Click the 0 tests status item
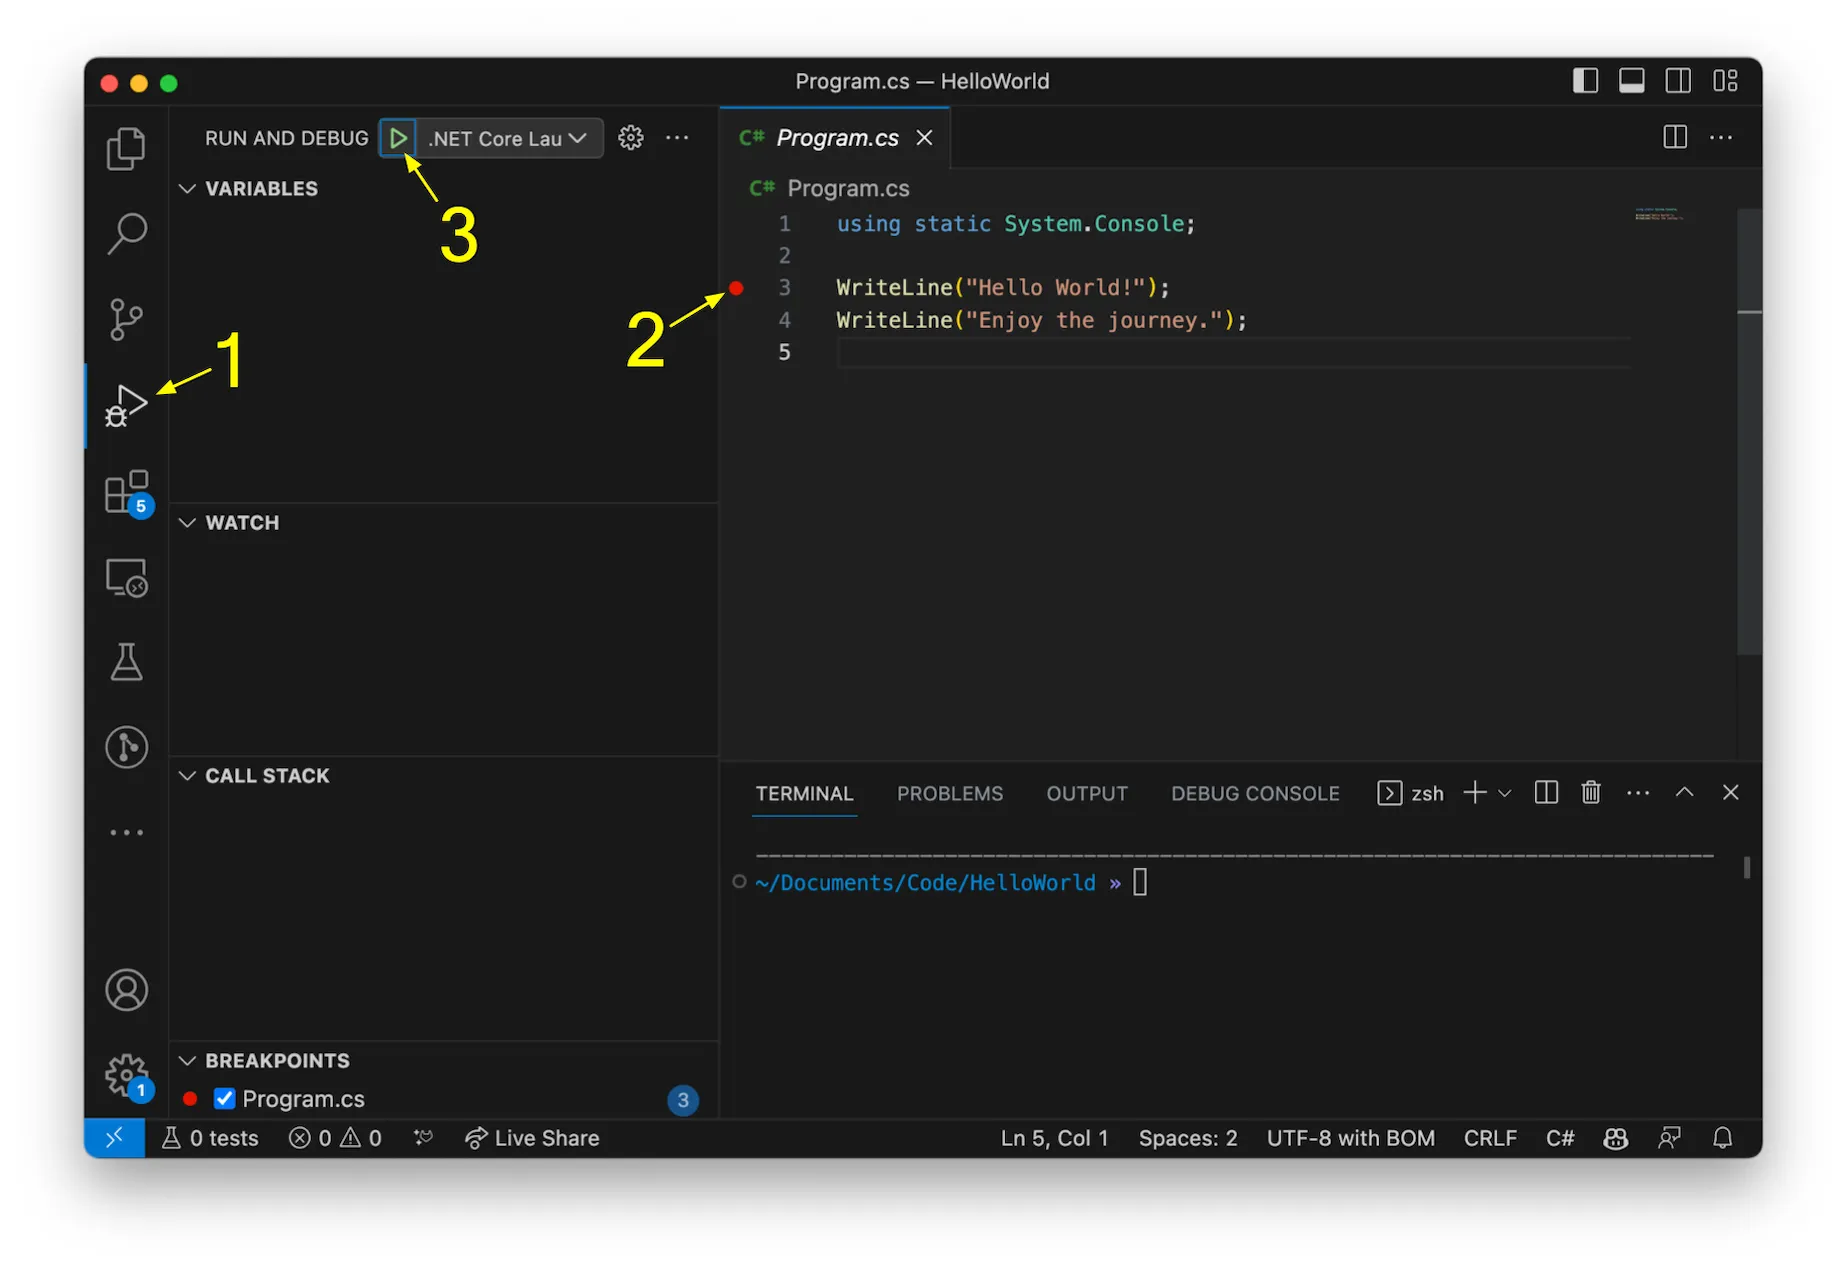 click(210, 1138)
